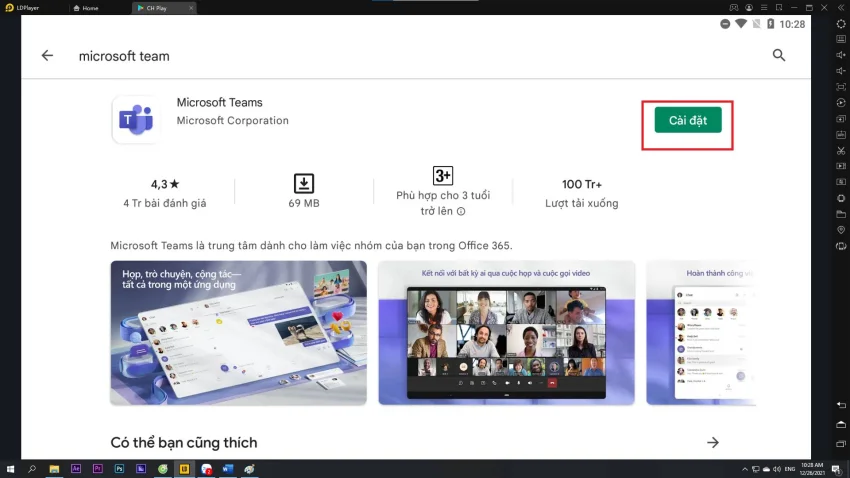The width and height of the screenshot is (850, 478).
Task: Click the volume up sidebar icon
Action: point(841,55)
